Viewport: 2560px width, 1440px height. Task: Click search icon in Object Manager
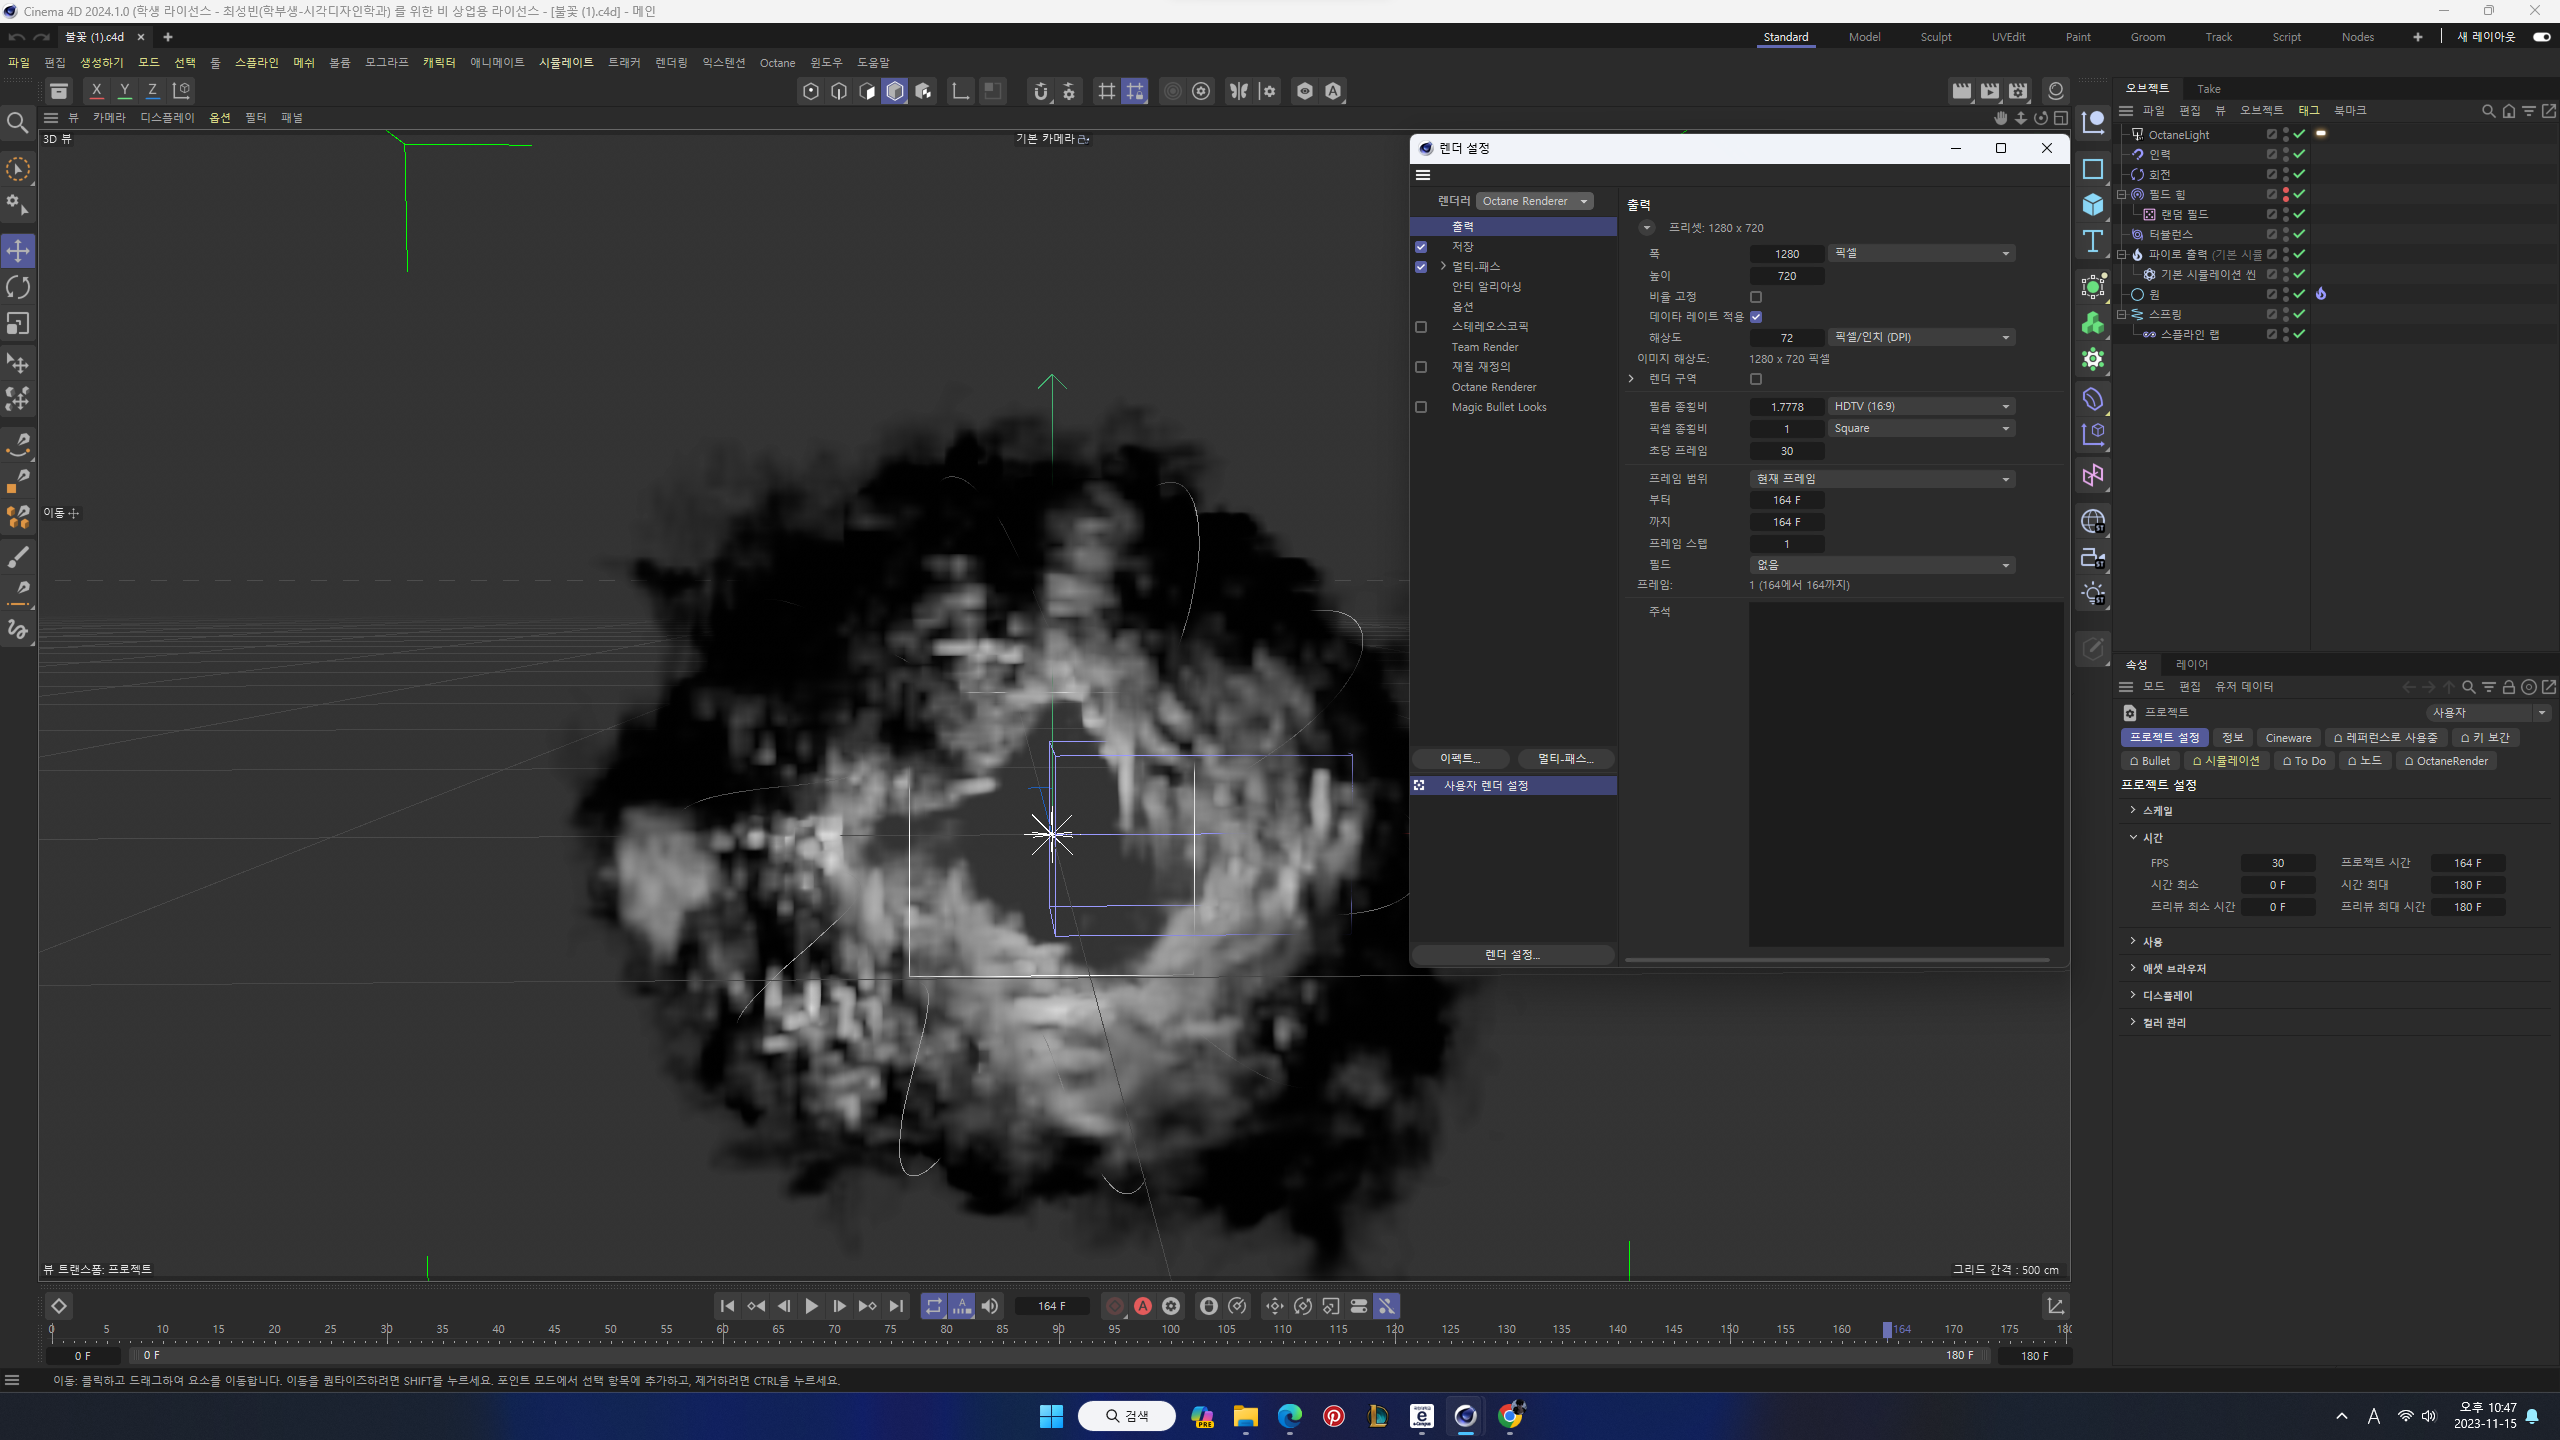coord(2489,111)
